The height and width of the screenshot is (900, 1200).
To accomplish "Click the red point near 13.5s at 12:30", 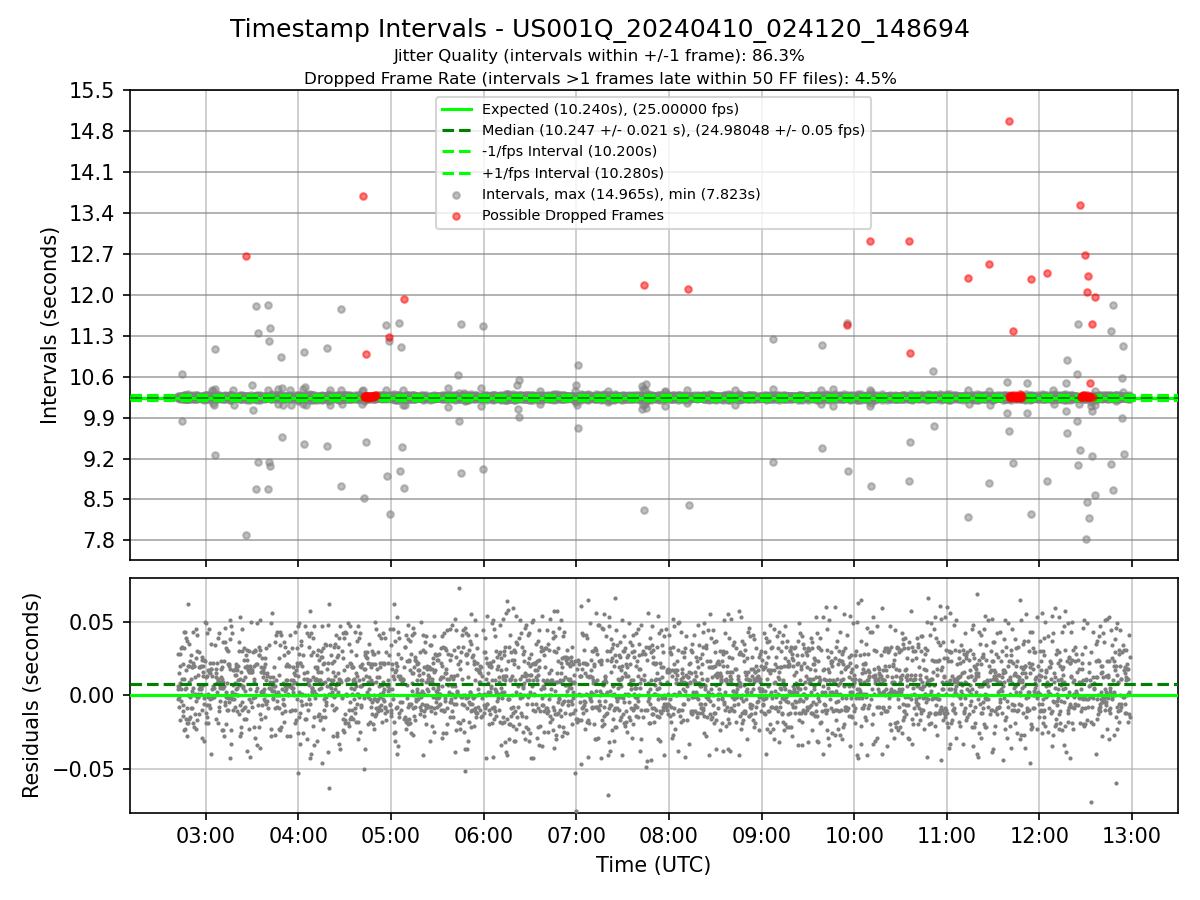I will [1080, 205].
